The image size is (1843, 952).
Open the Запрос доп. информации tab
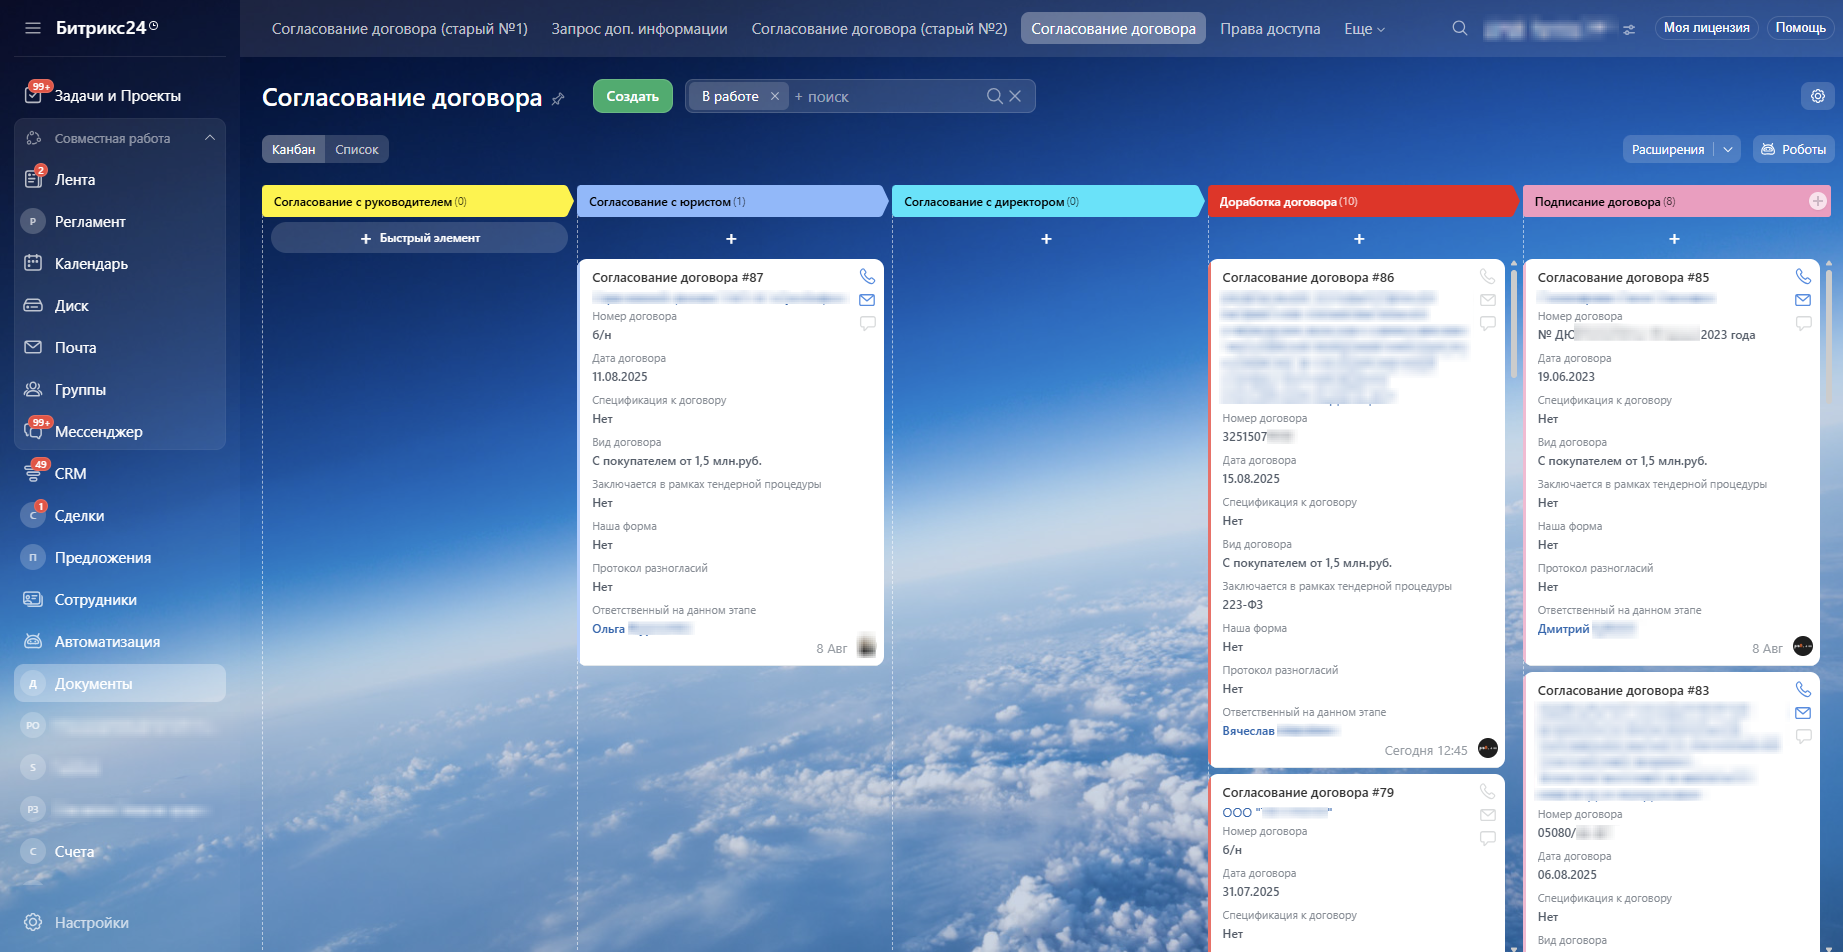(639, 28)
